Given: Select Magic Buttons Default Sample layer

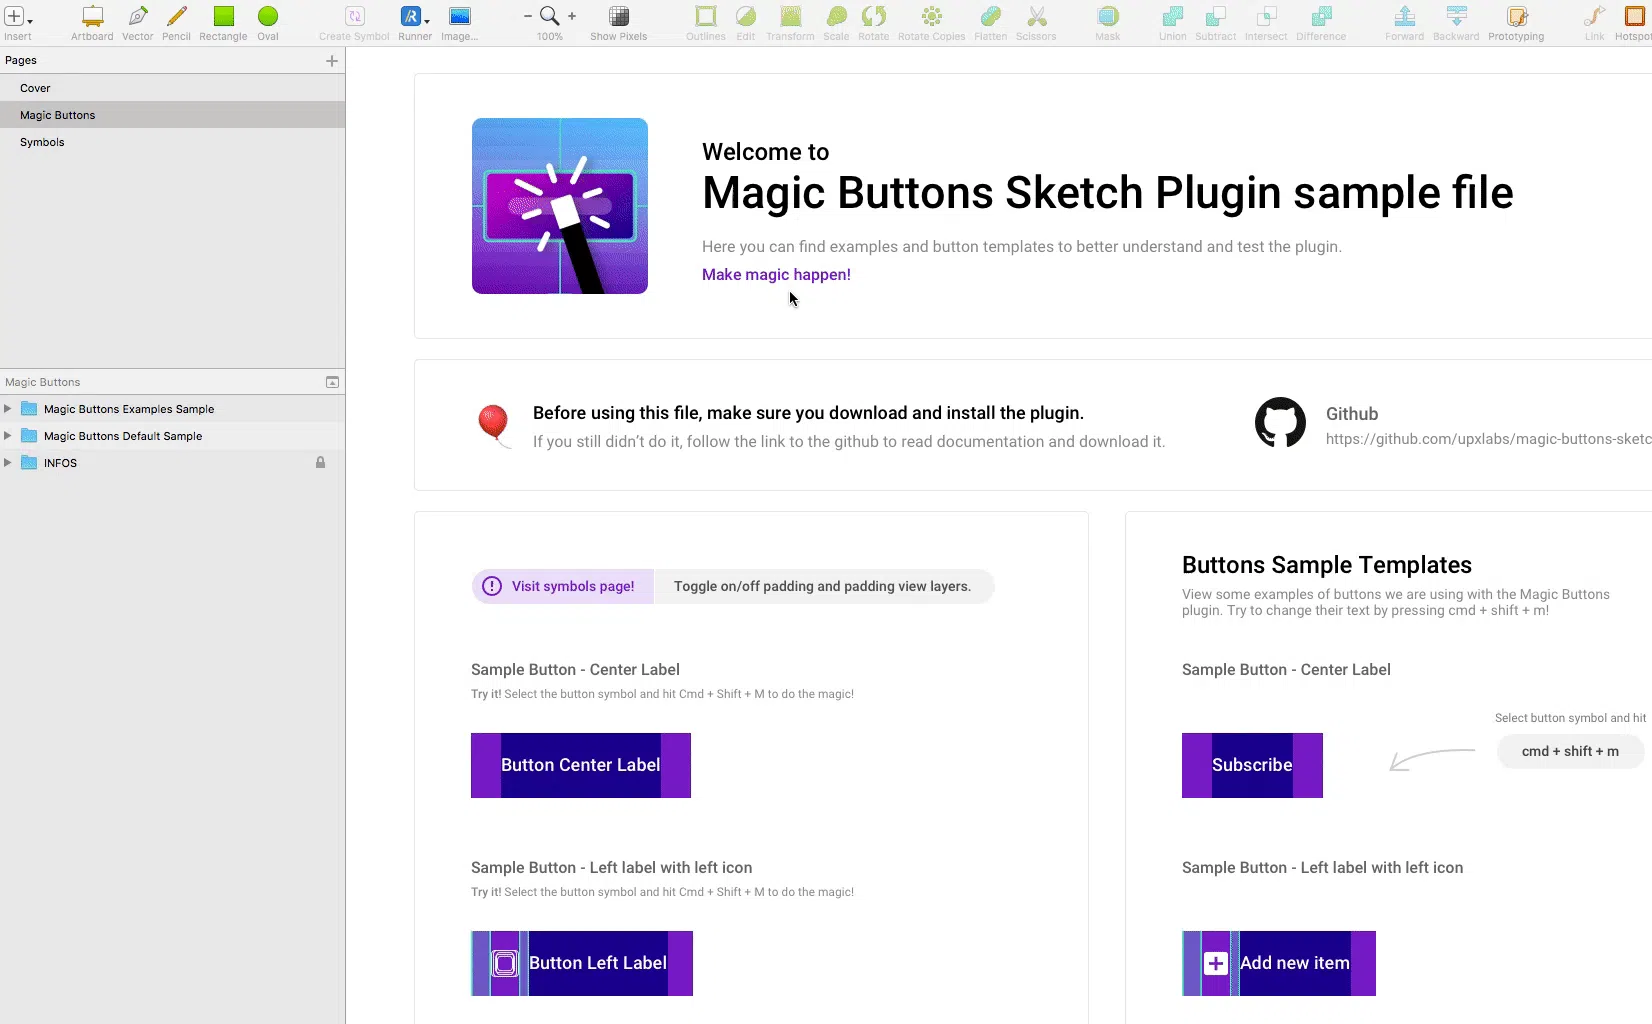Looking at the screenshot, I should (172, 436).
